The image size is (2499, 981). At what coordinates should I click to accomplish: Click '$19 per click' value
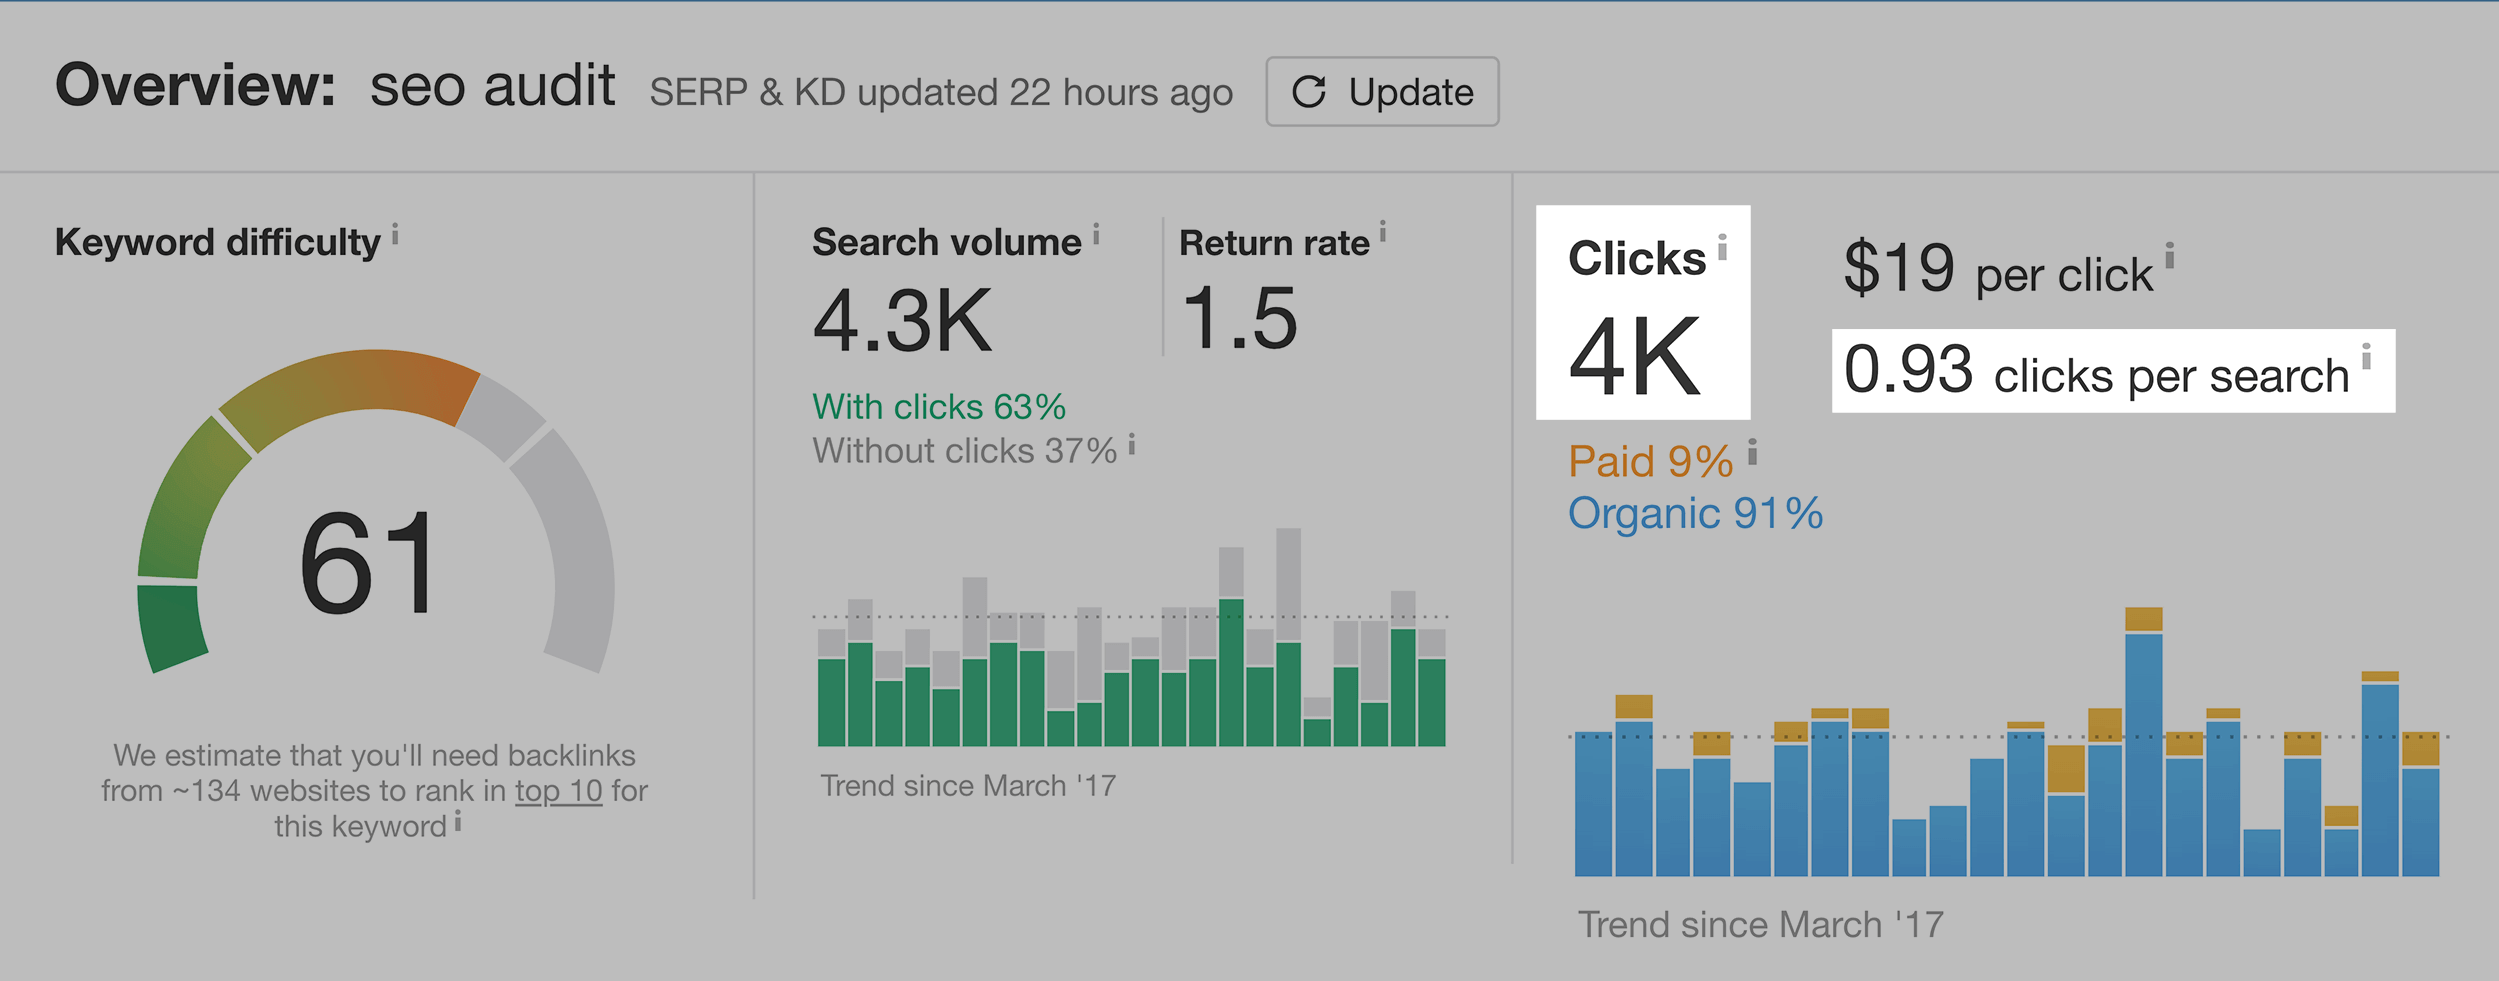click(1998, 269)
